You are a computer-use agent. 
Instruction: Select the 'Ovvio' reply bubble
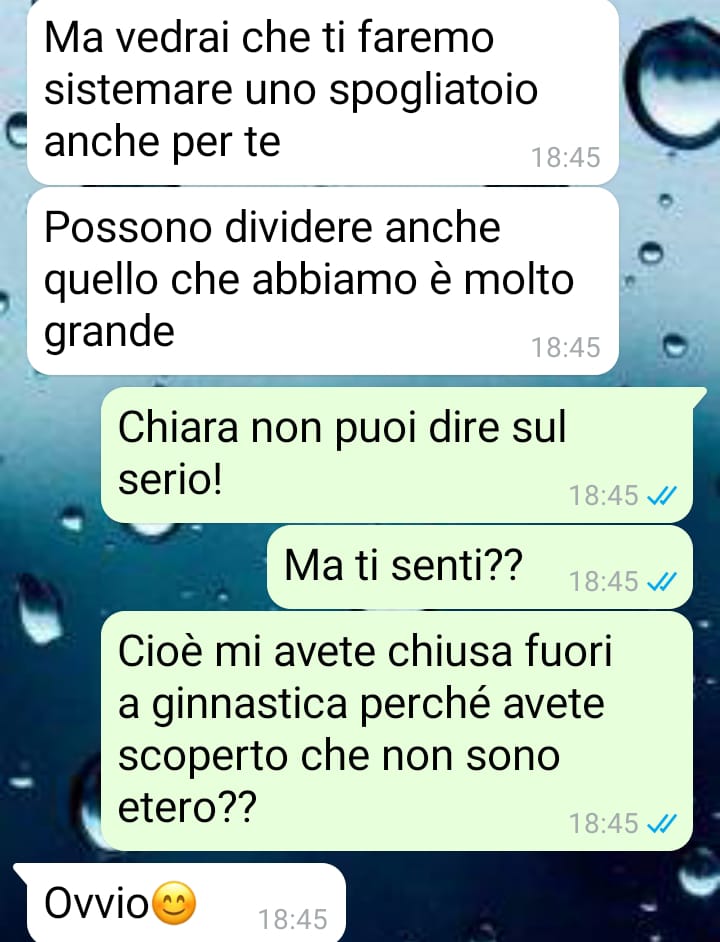pyautogui.click(x=180, y=902)
